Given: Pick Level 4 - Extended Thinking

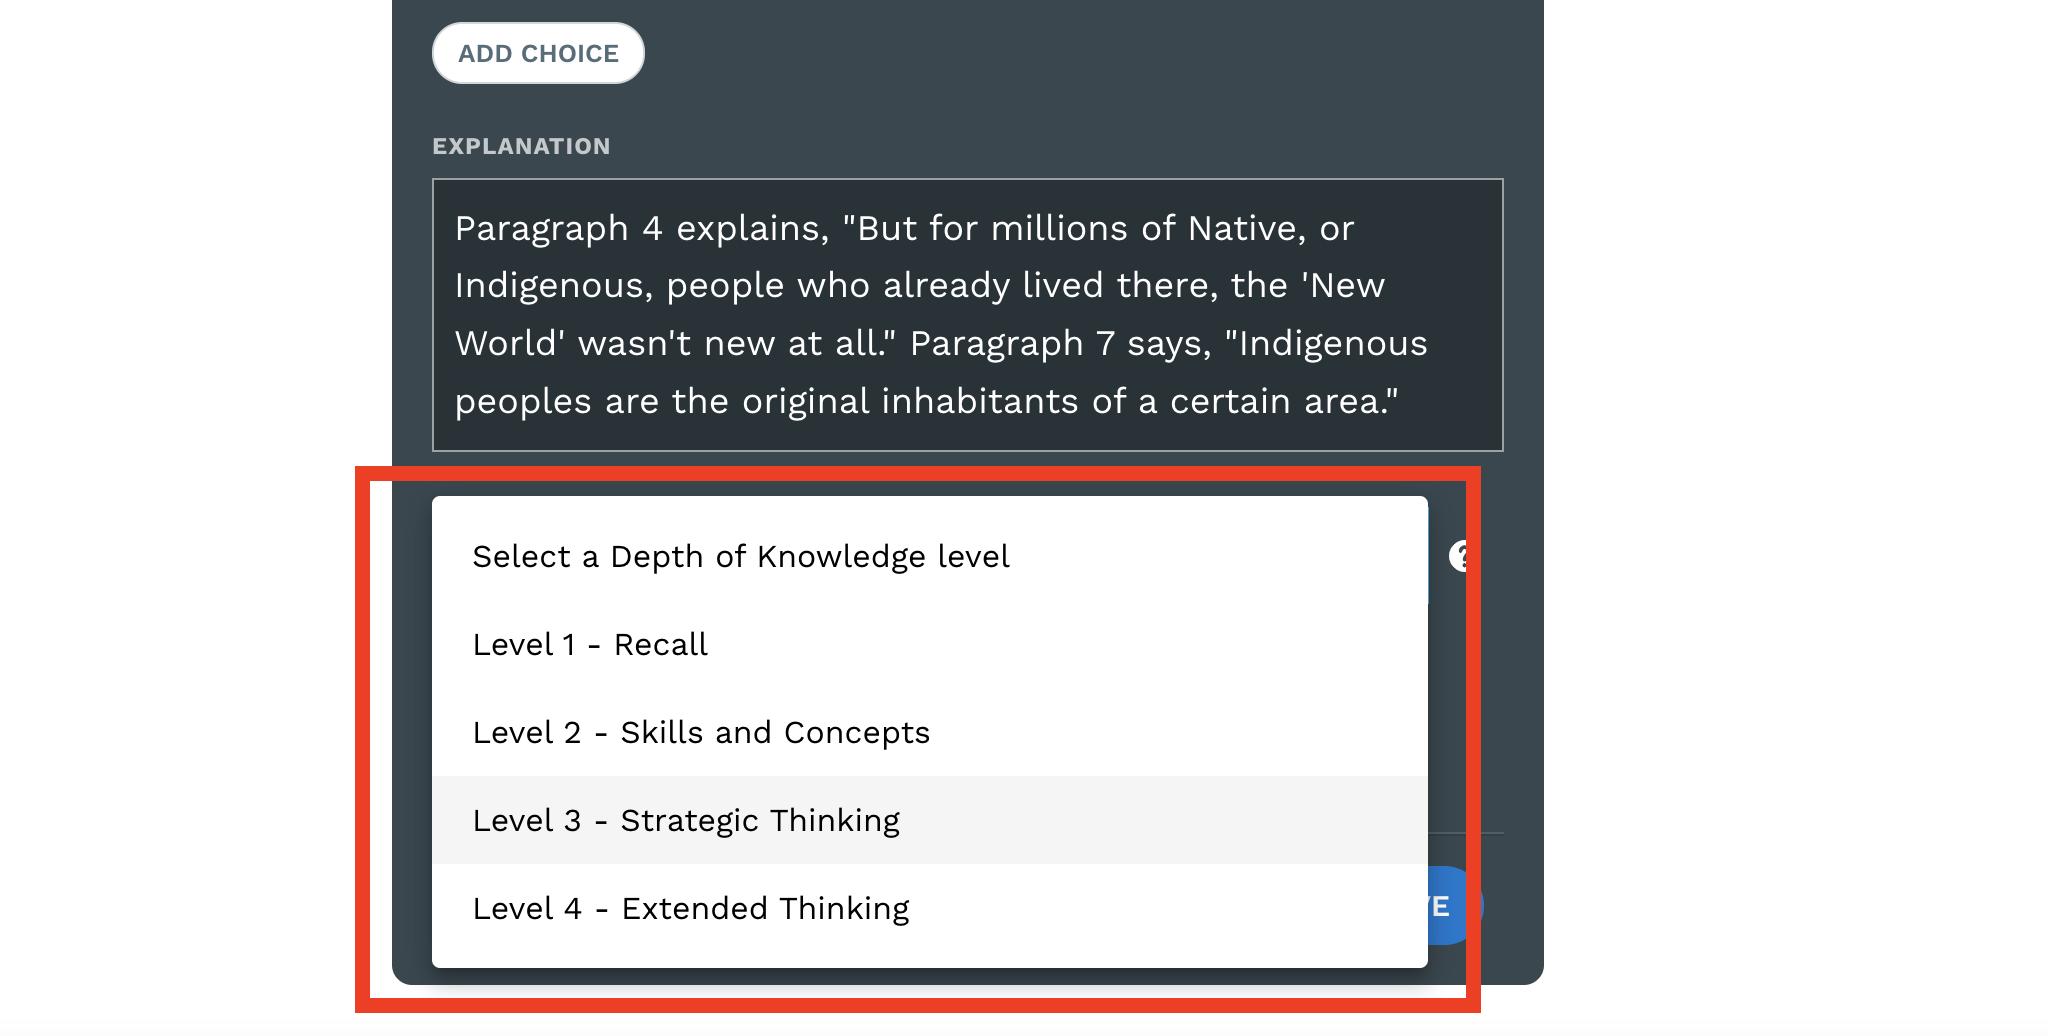Looking at the screenshot, I should pyautogui.click(x=930, y=908).
